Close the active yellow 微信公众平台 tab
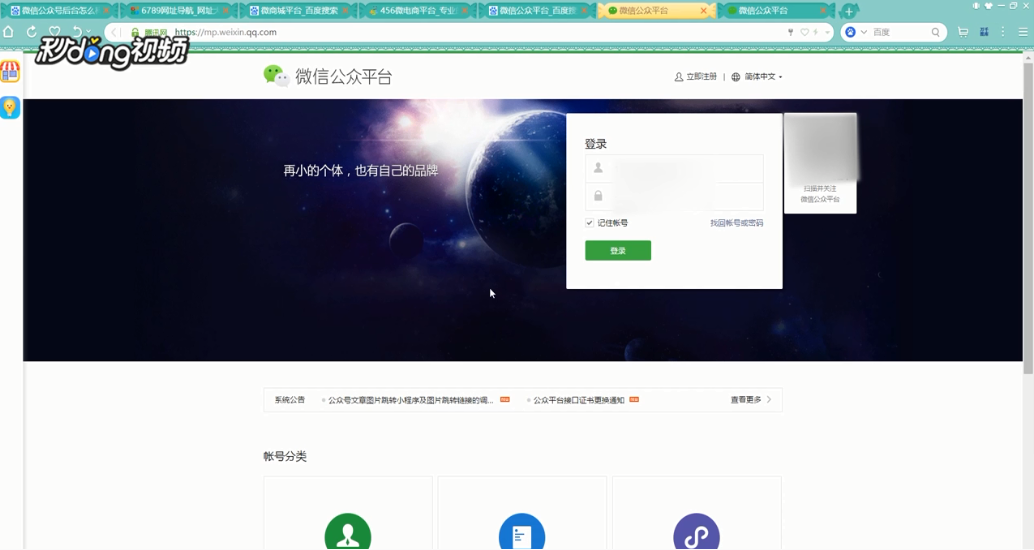The height and width of the screenshot is (550, 1034). click(x=703, y=11)
